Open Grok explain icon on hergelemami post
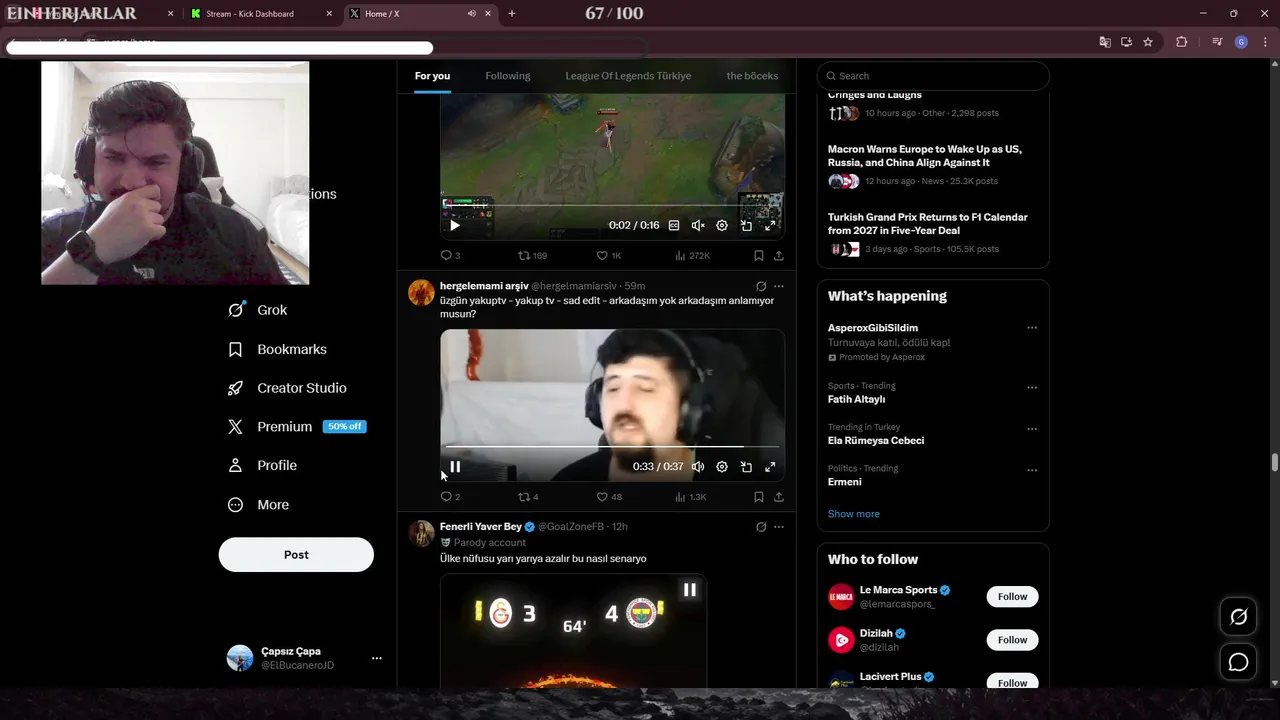This screenshot has width=1280, height=720. (x=761, y=286)
